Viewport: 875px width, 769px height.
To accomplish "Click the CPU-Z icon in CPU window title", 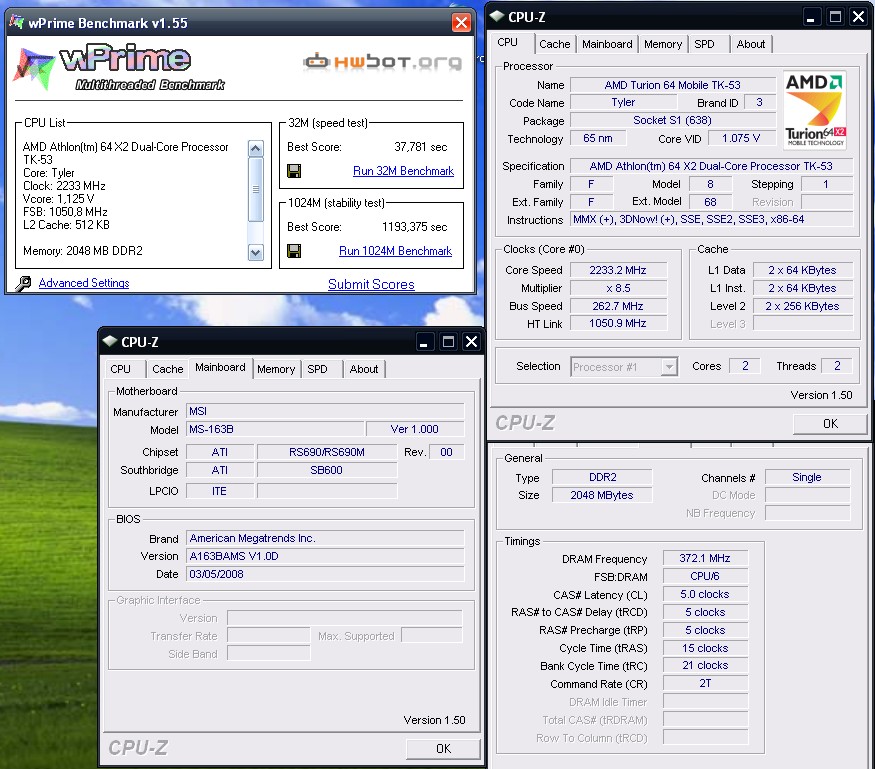I will [x=497, y=16].
